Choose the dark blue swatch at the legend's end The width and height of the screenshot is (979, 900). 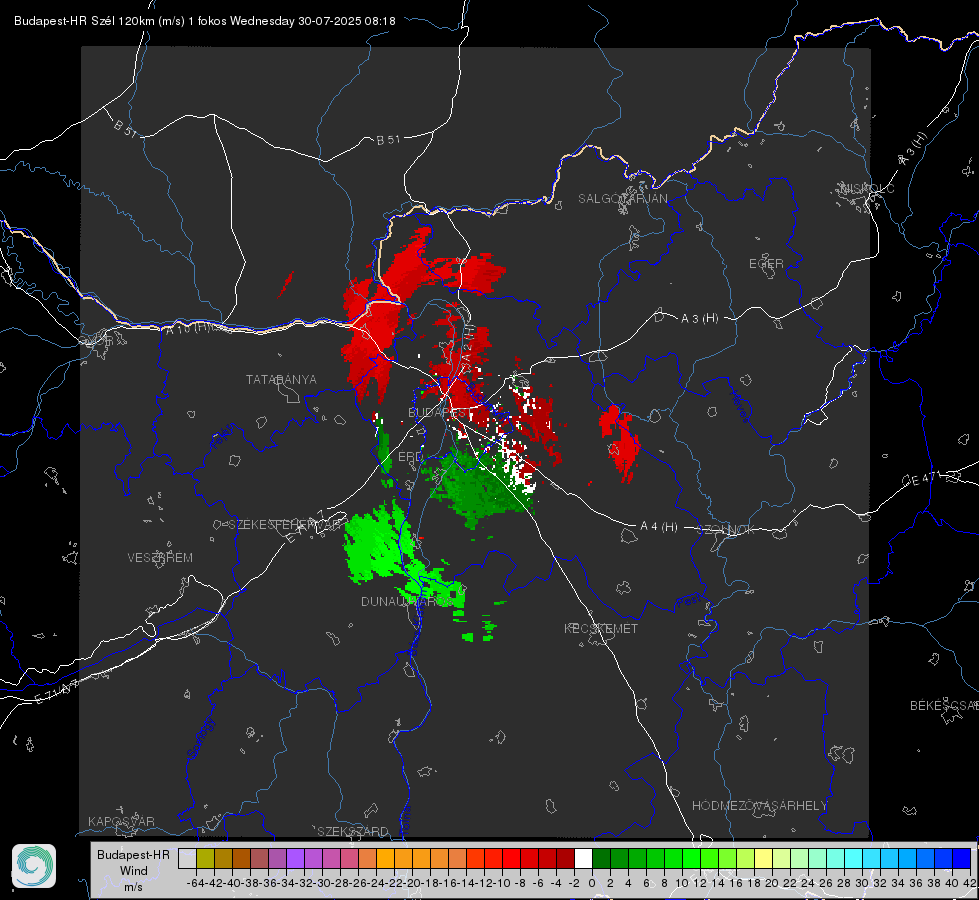962,858
